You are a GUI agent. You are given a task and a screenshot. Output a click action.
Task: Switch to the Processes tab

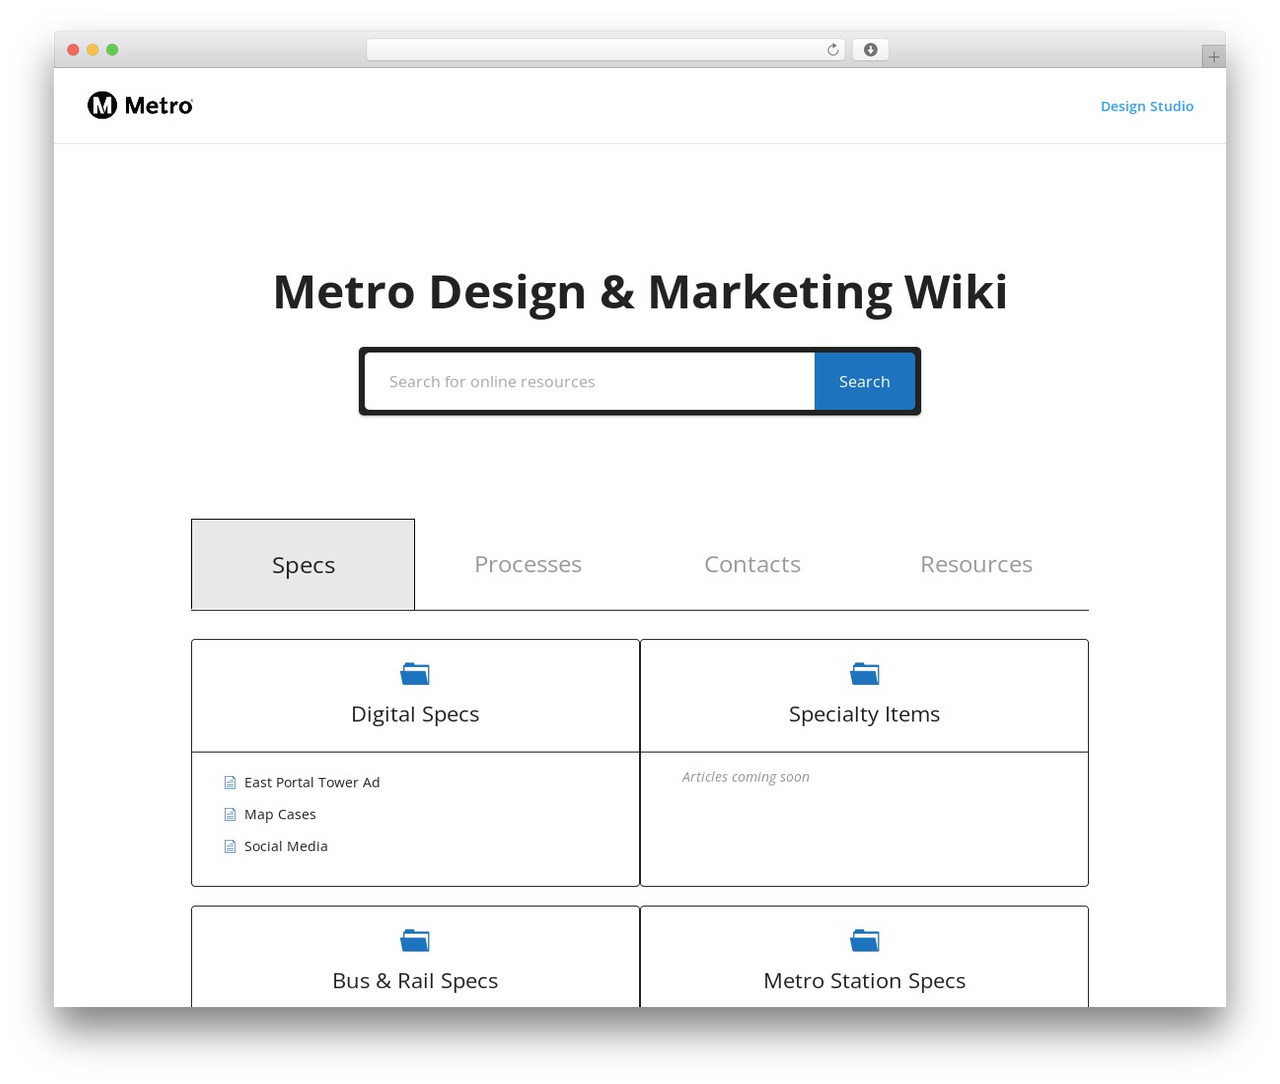[528, 564]
